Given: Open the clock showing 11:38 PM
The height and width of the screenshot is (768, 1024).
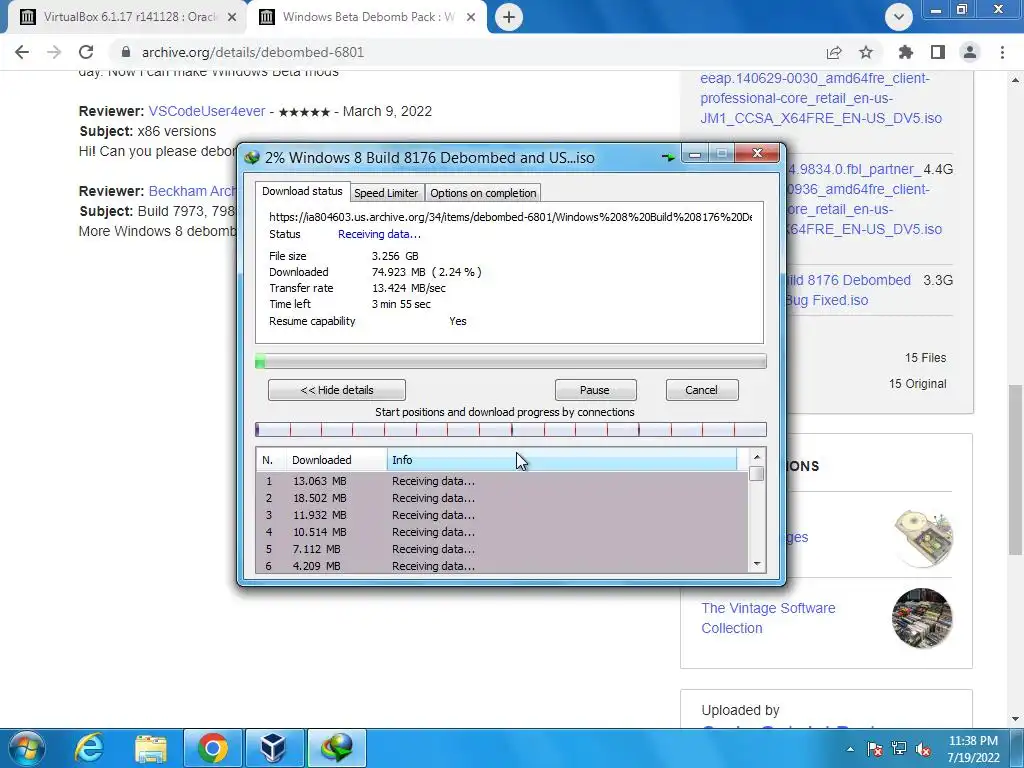Looking at the screenshot, I should pyautogui.click(x=973, y=749).
